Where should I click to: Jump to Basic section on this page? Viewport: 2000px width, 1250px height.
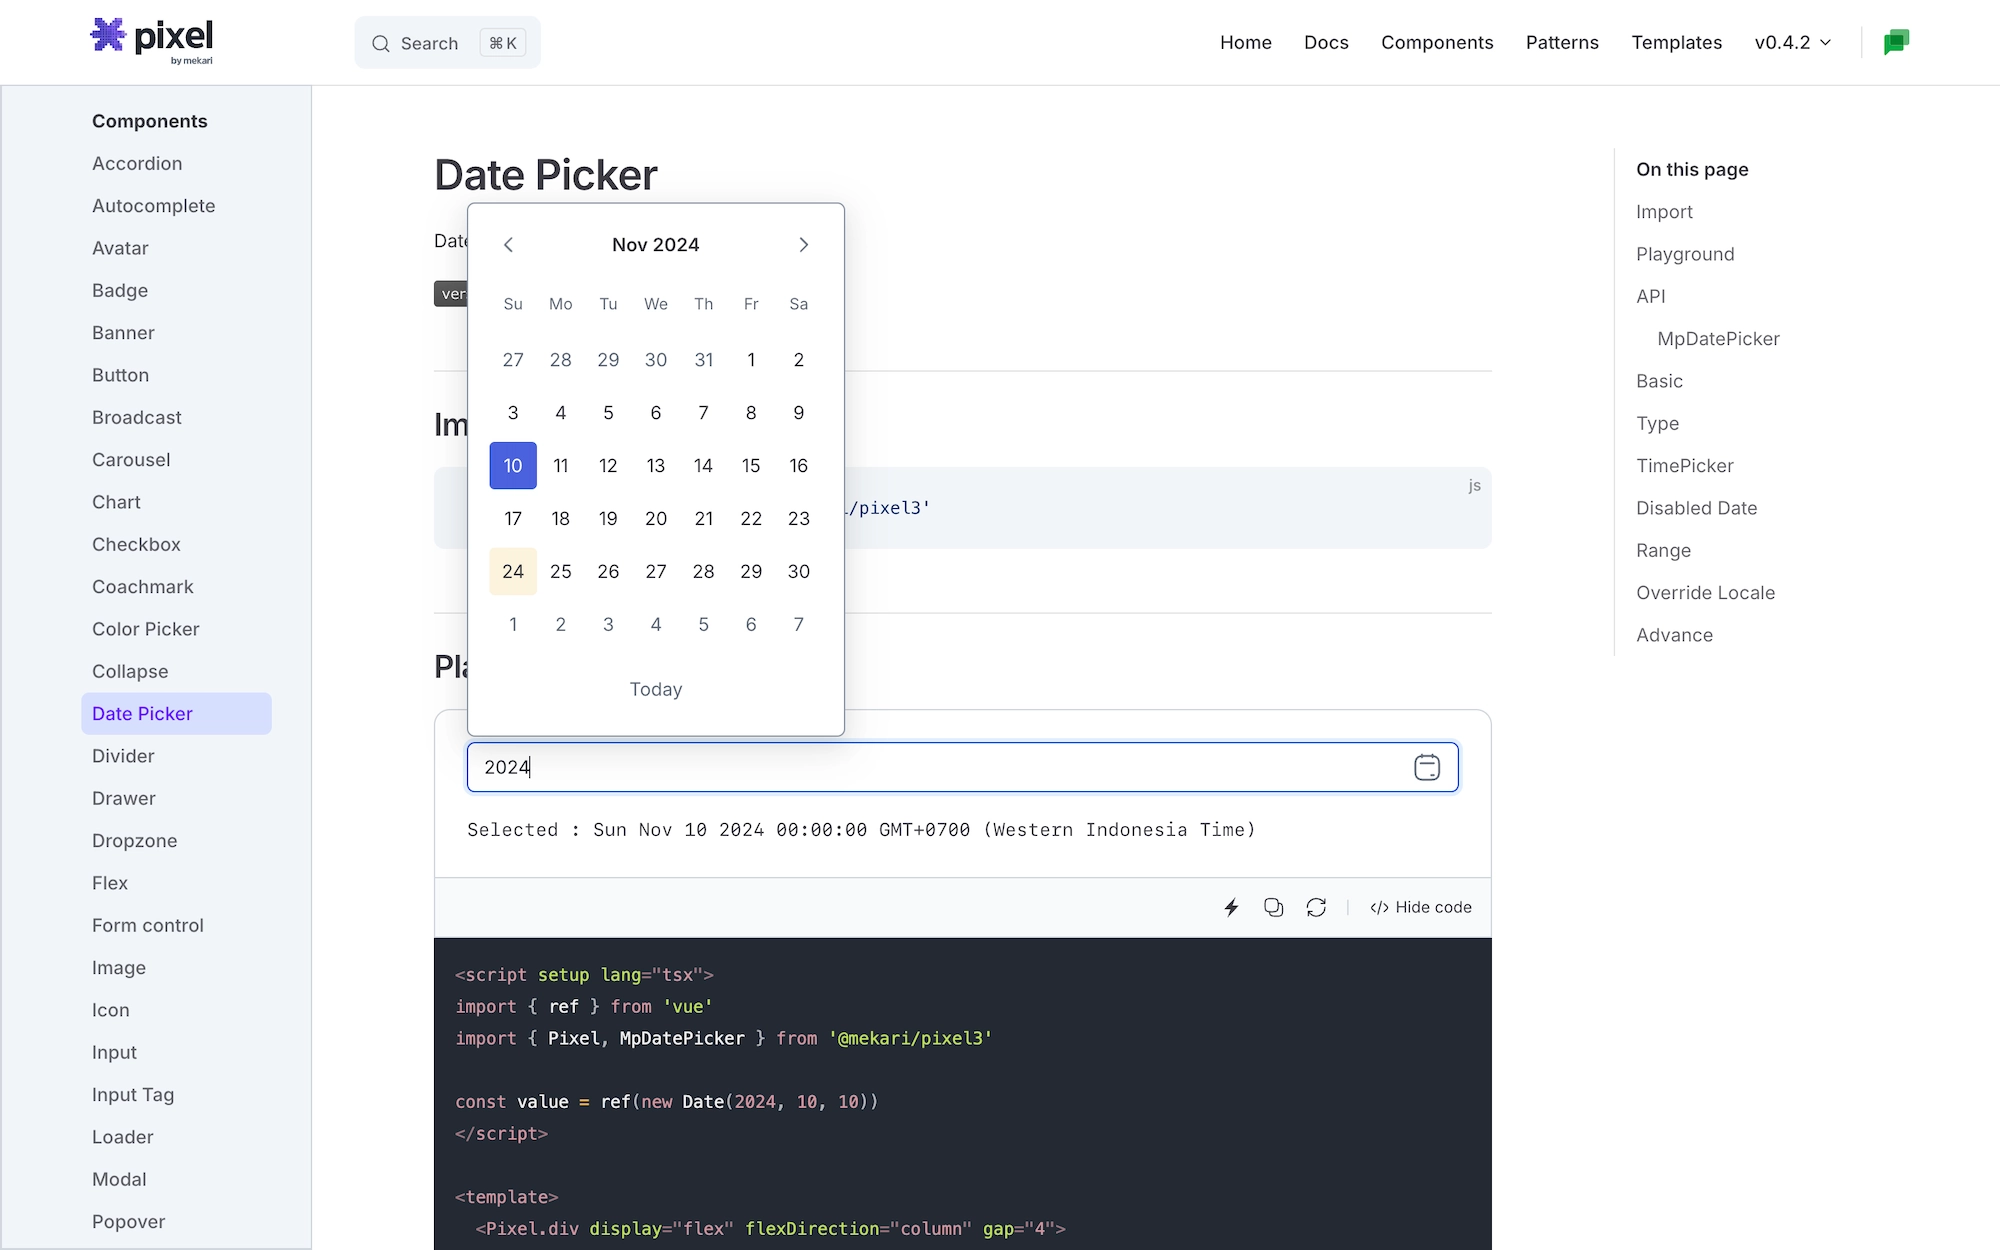click(1659, 381)
